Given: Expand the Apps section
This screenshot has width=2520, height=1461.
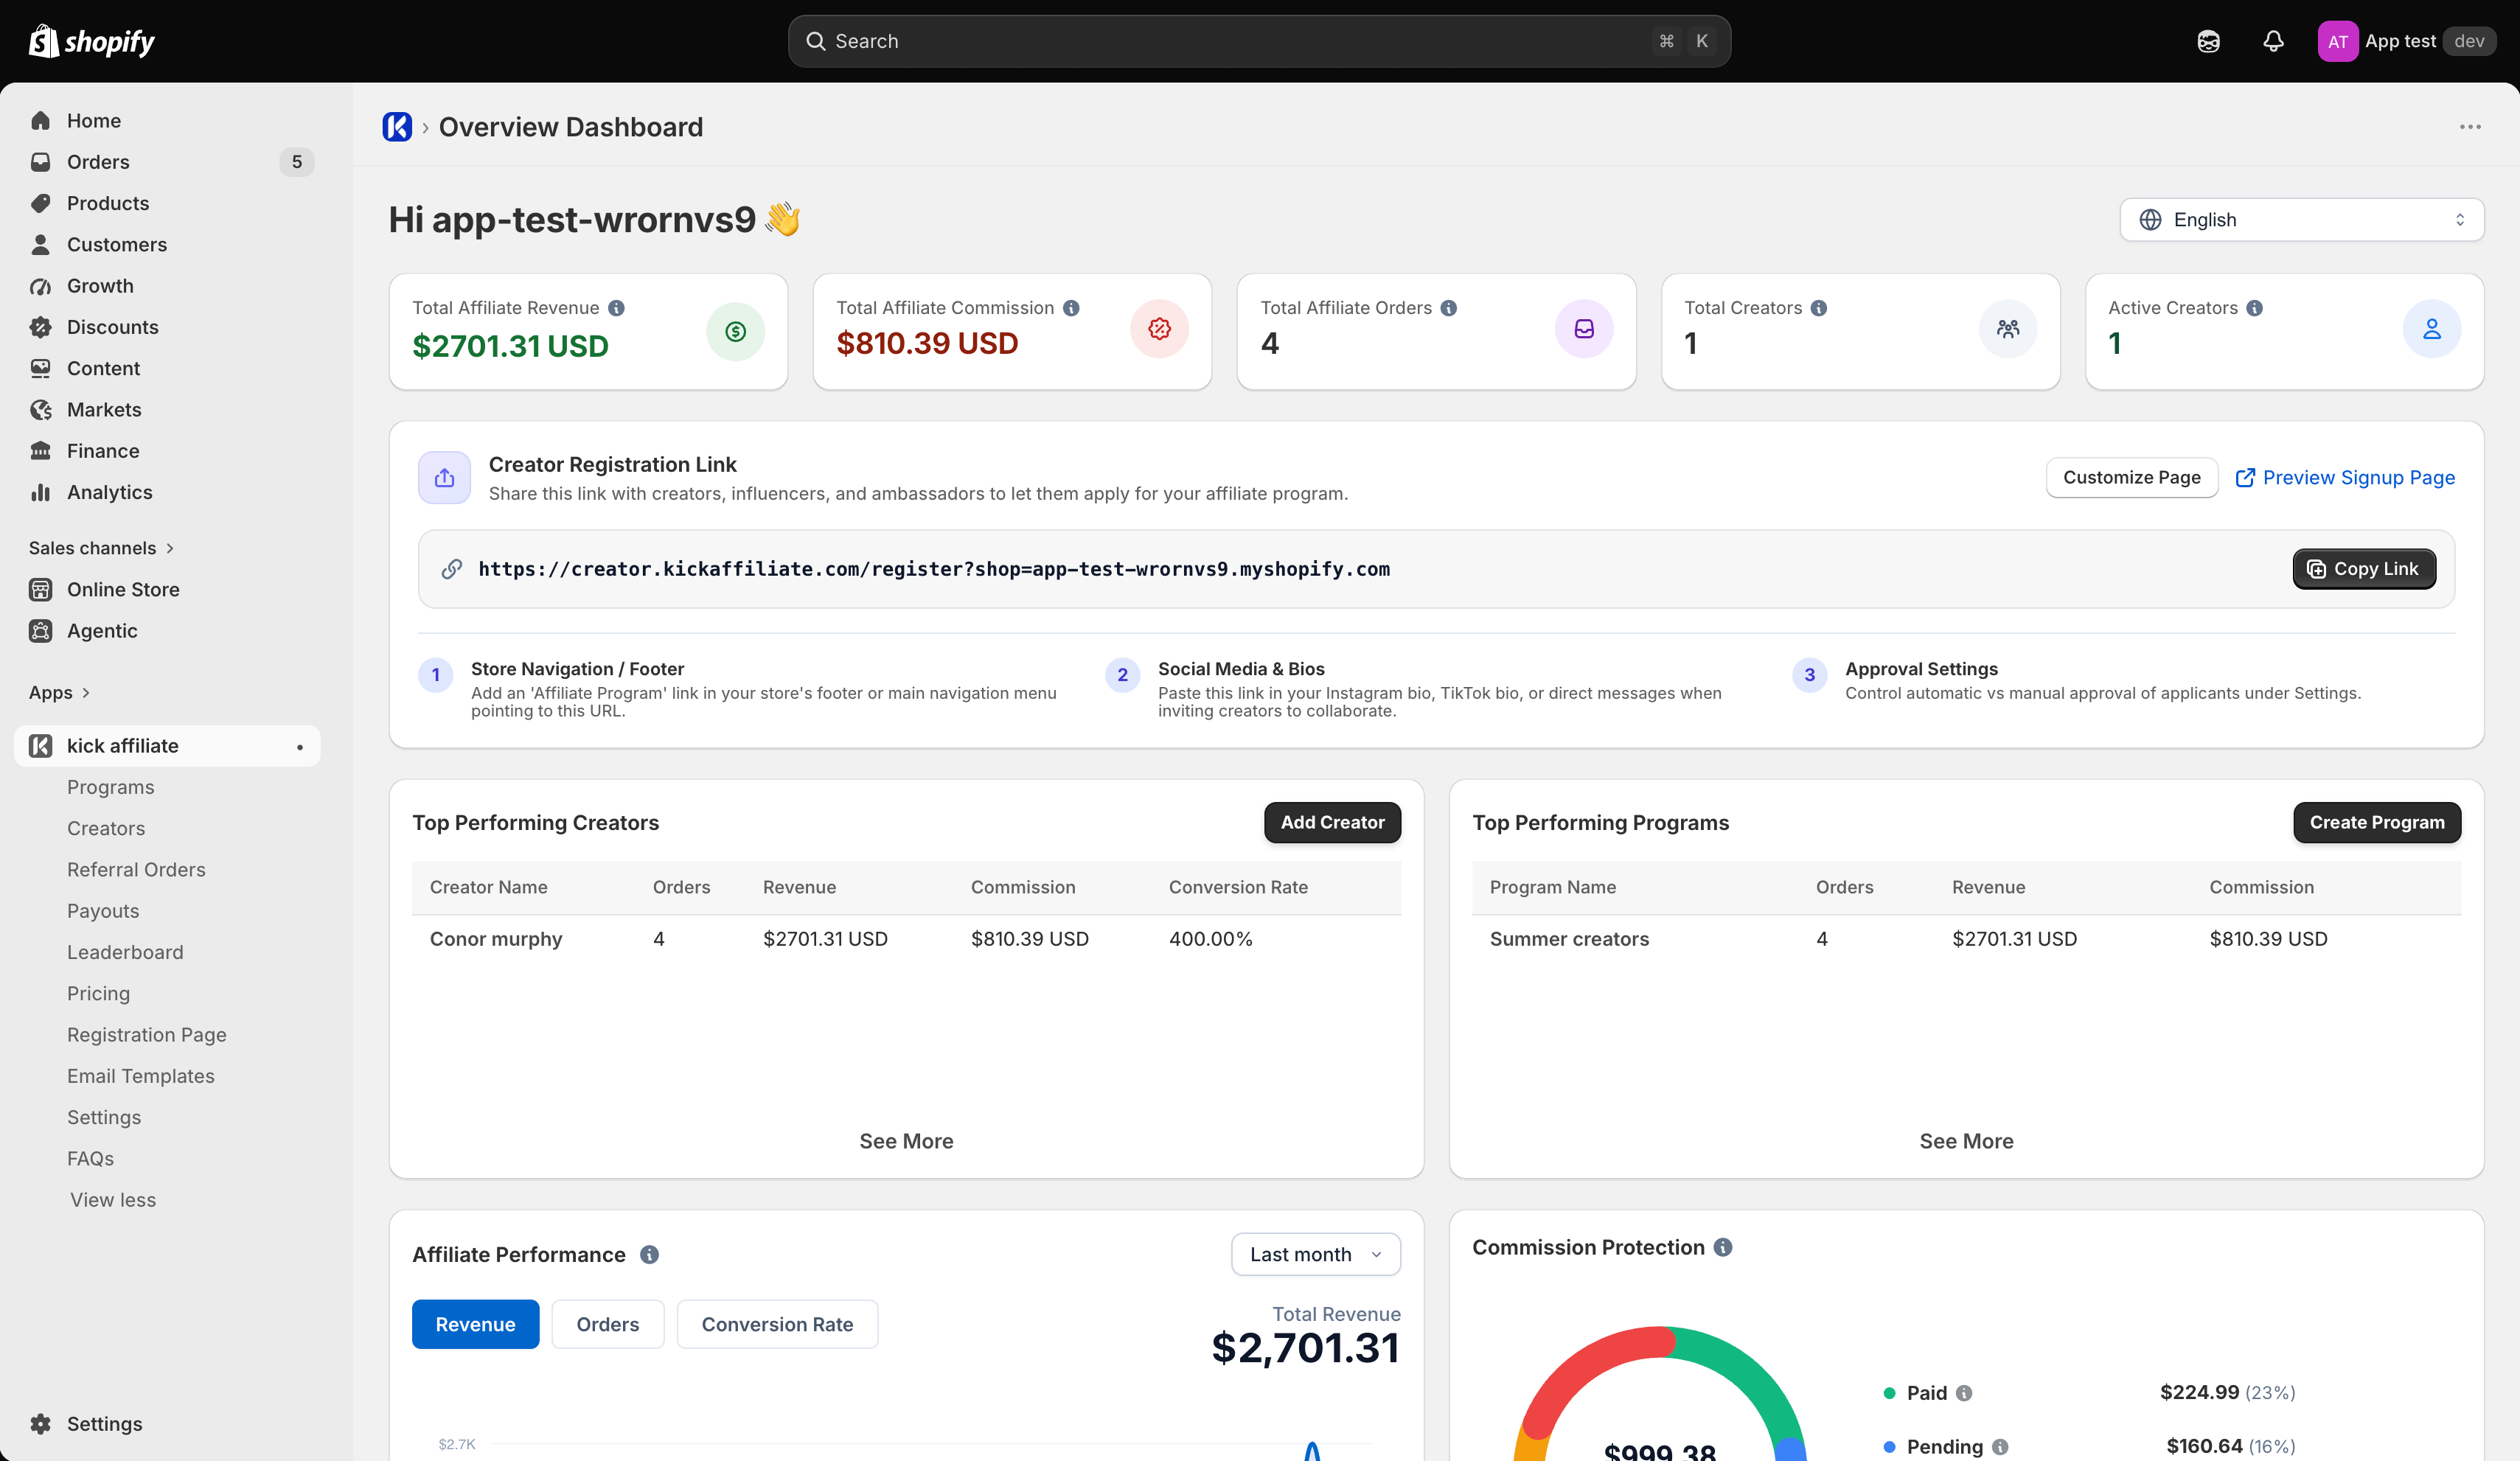Looking at the screenshot, I should [x=59, y=692].
